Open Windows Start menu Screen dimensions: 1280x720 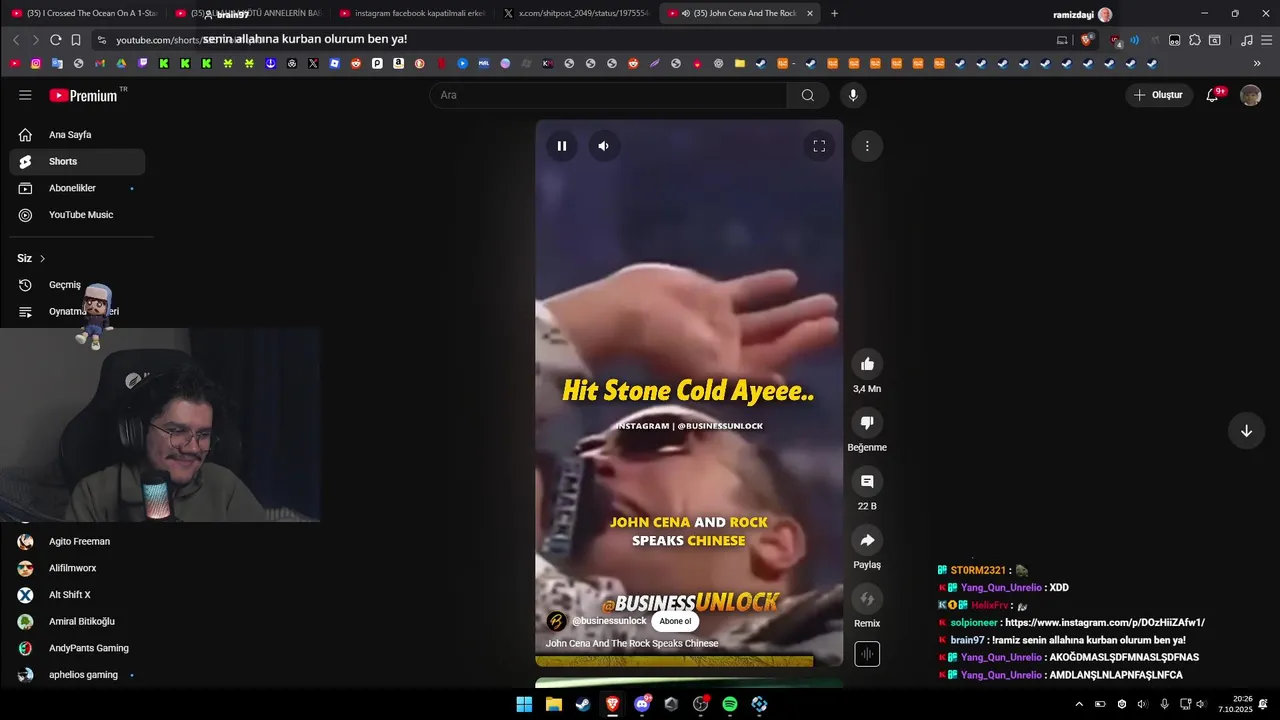[x=524, y=704]
